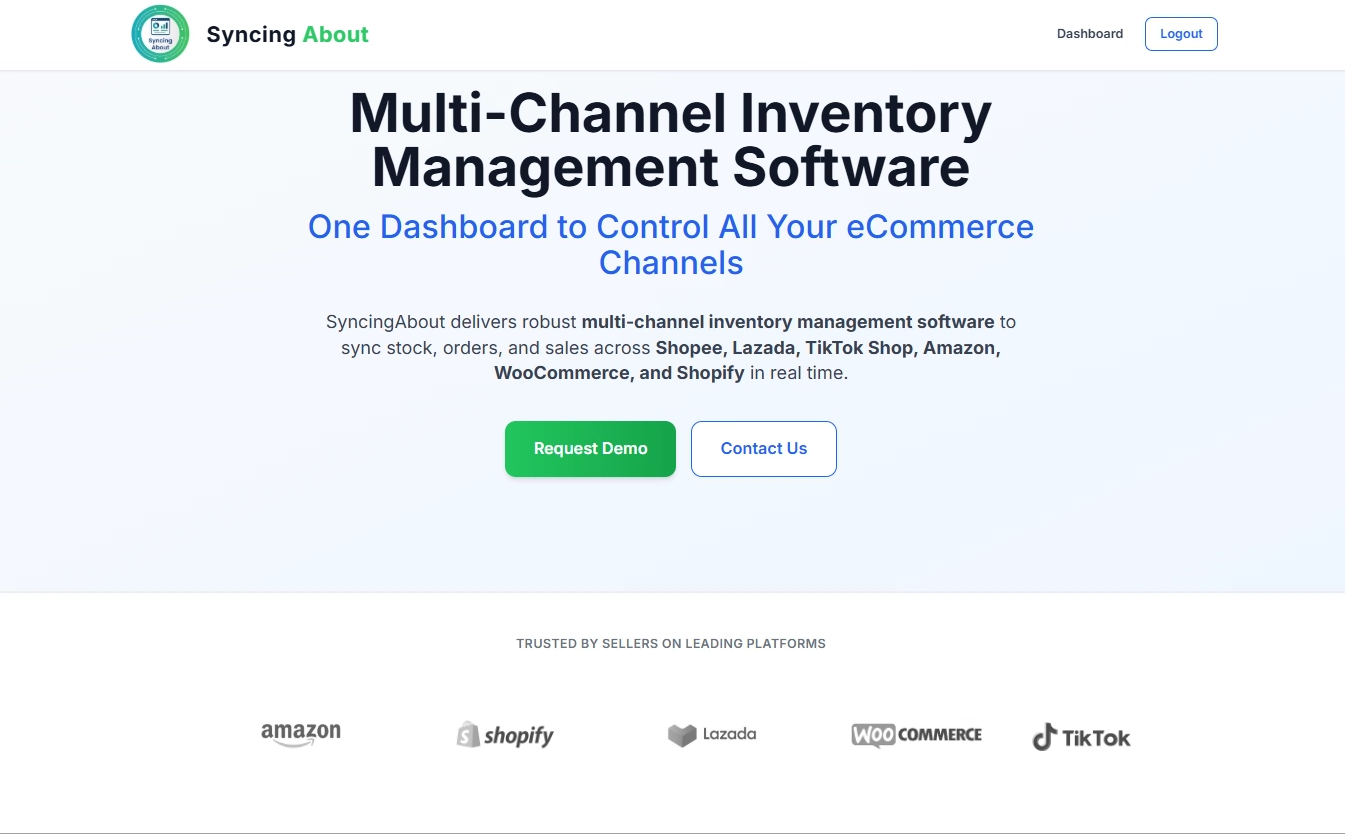Open the Contact Us button
This screenshot has height=834, width=1345.
point(764,449)
